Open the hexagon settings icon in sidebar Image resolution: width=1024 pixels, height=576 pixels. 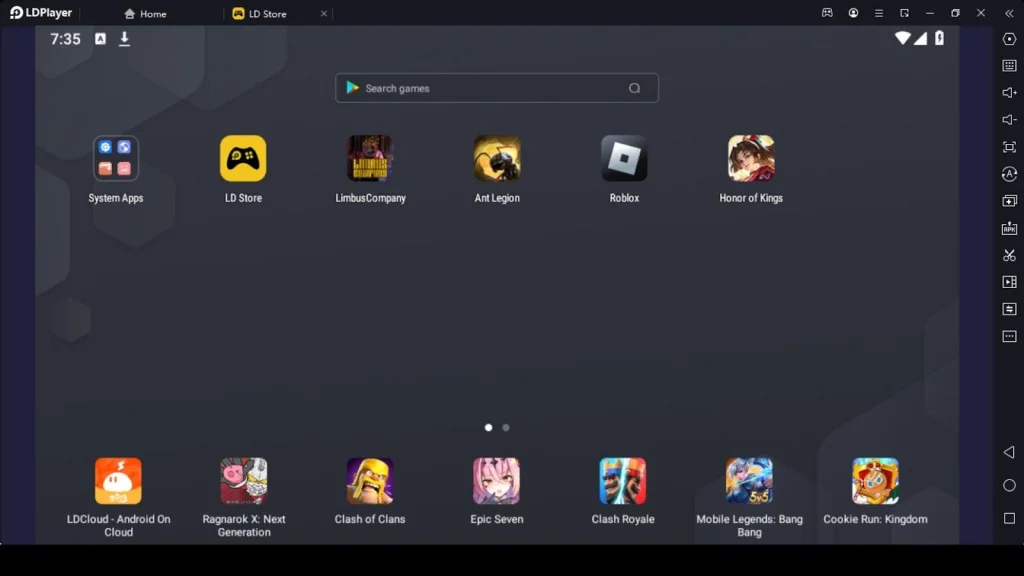coord(1009,39)
